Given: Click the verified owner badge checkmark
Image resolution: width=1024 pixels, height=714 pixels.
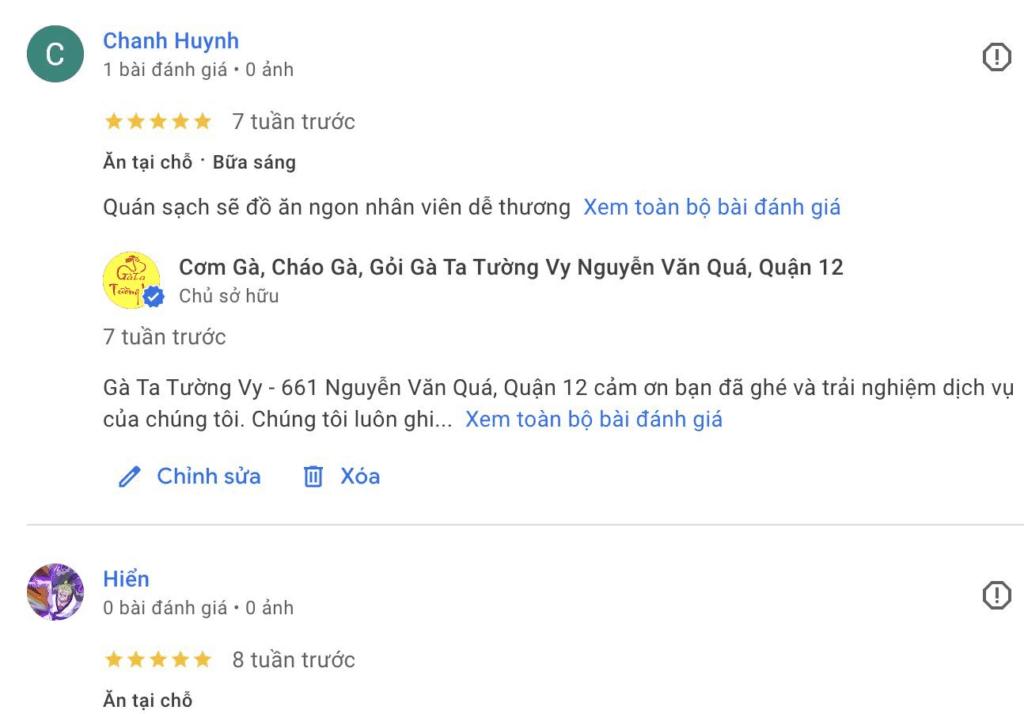Looking at the screenshot, I should point(154,297).
